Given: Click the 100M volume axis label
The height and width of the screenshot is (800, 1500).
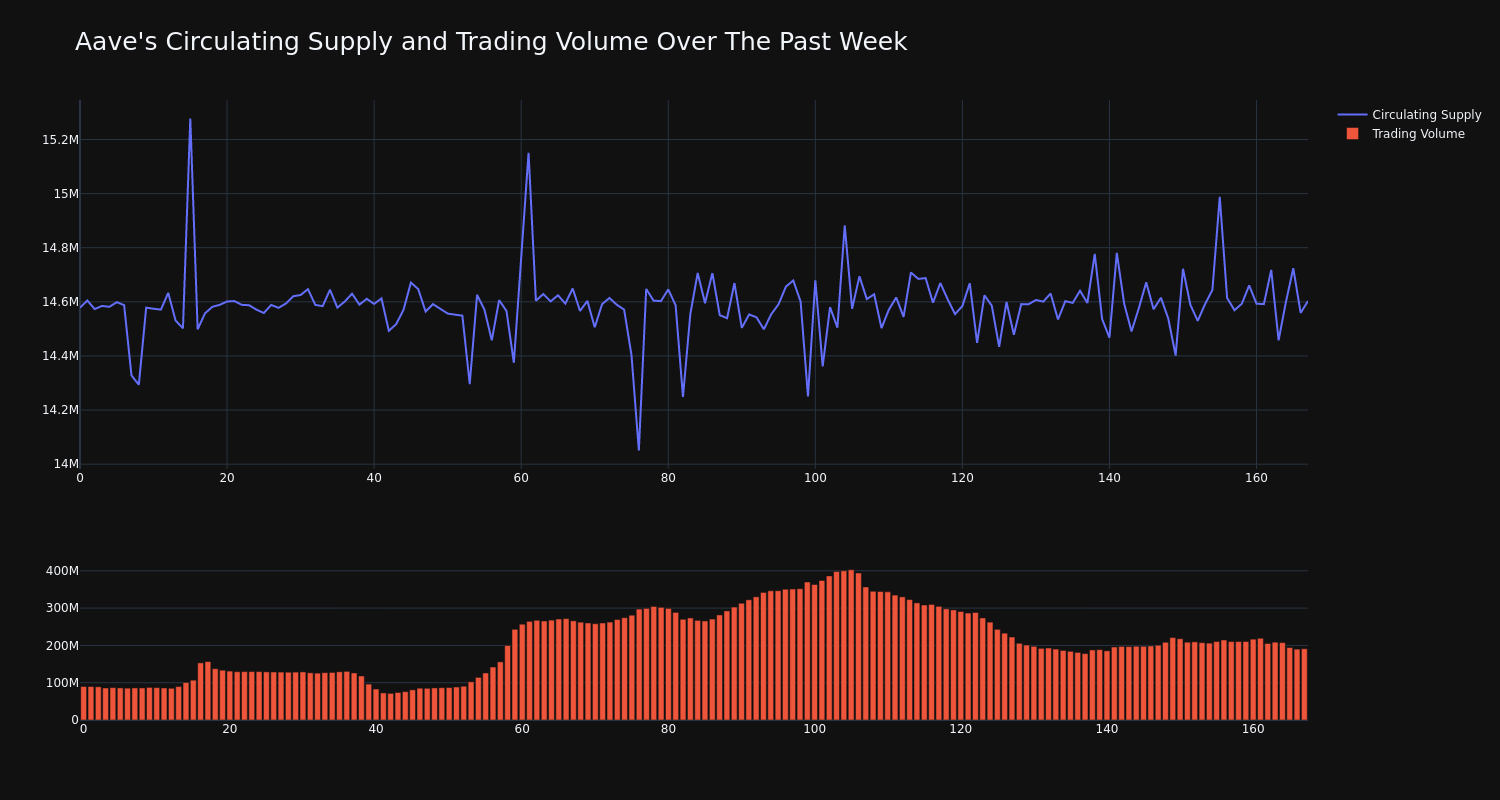Looking at the screenshot, I should [x=61, y=683].
